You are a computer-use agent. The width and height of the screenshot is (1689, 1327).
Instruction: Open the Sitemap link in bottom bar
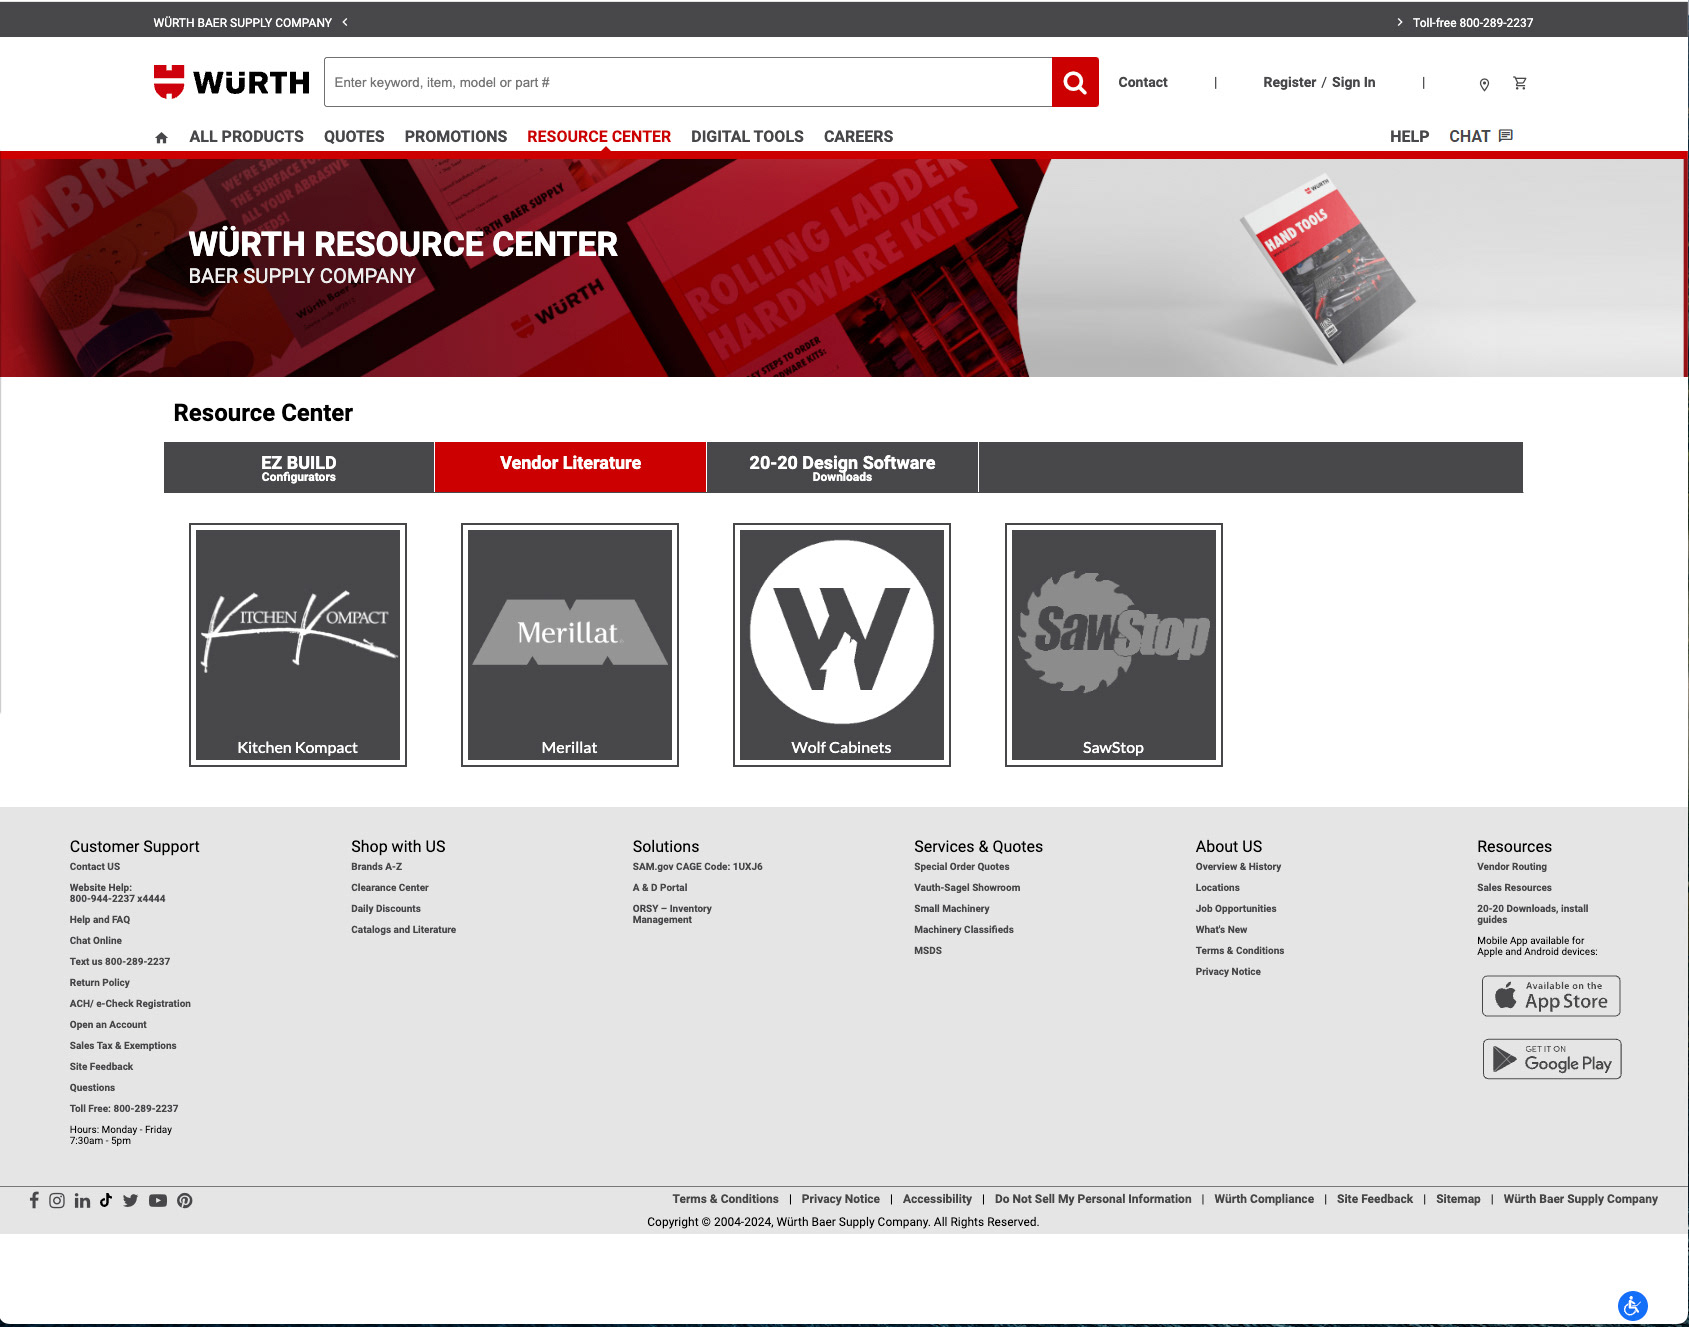coord(1458,1199)
